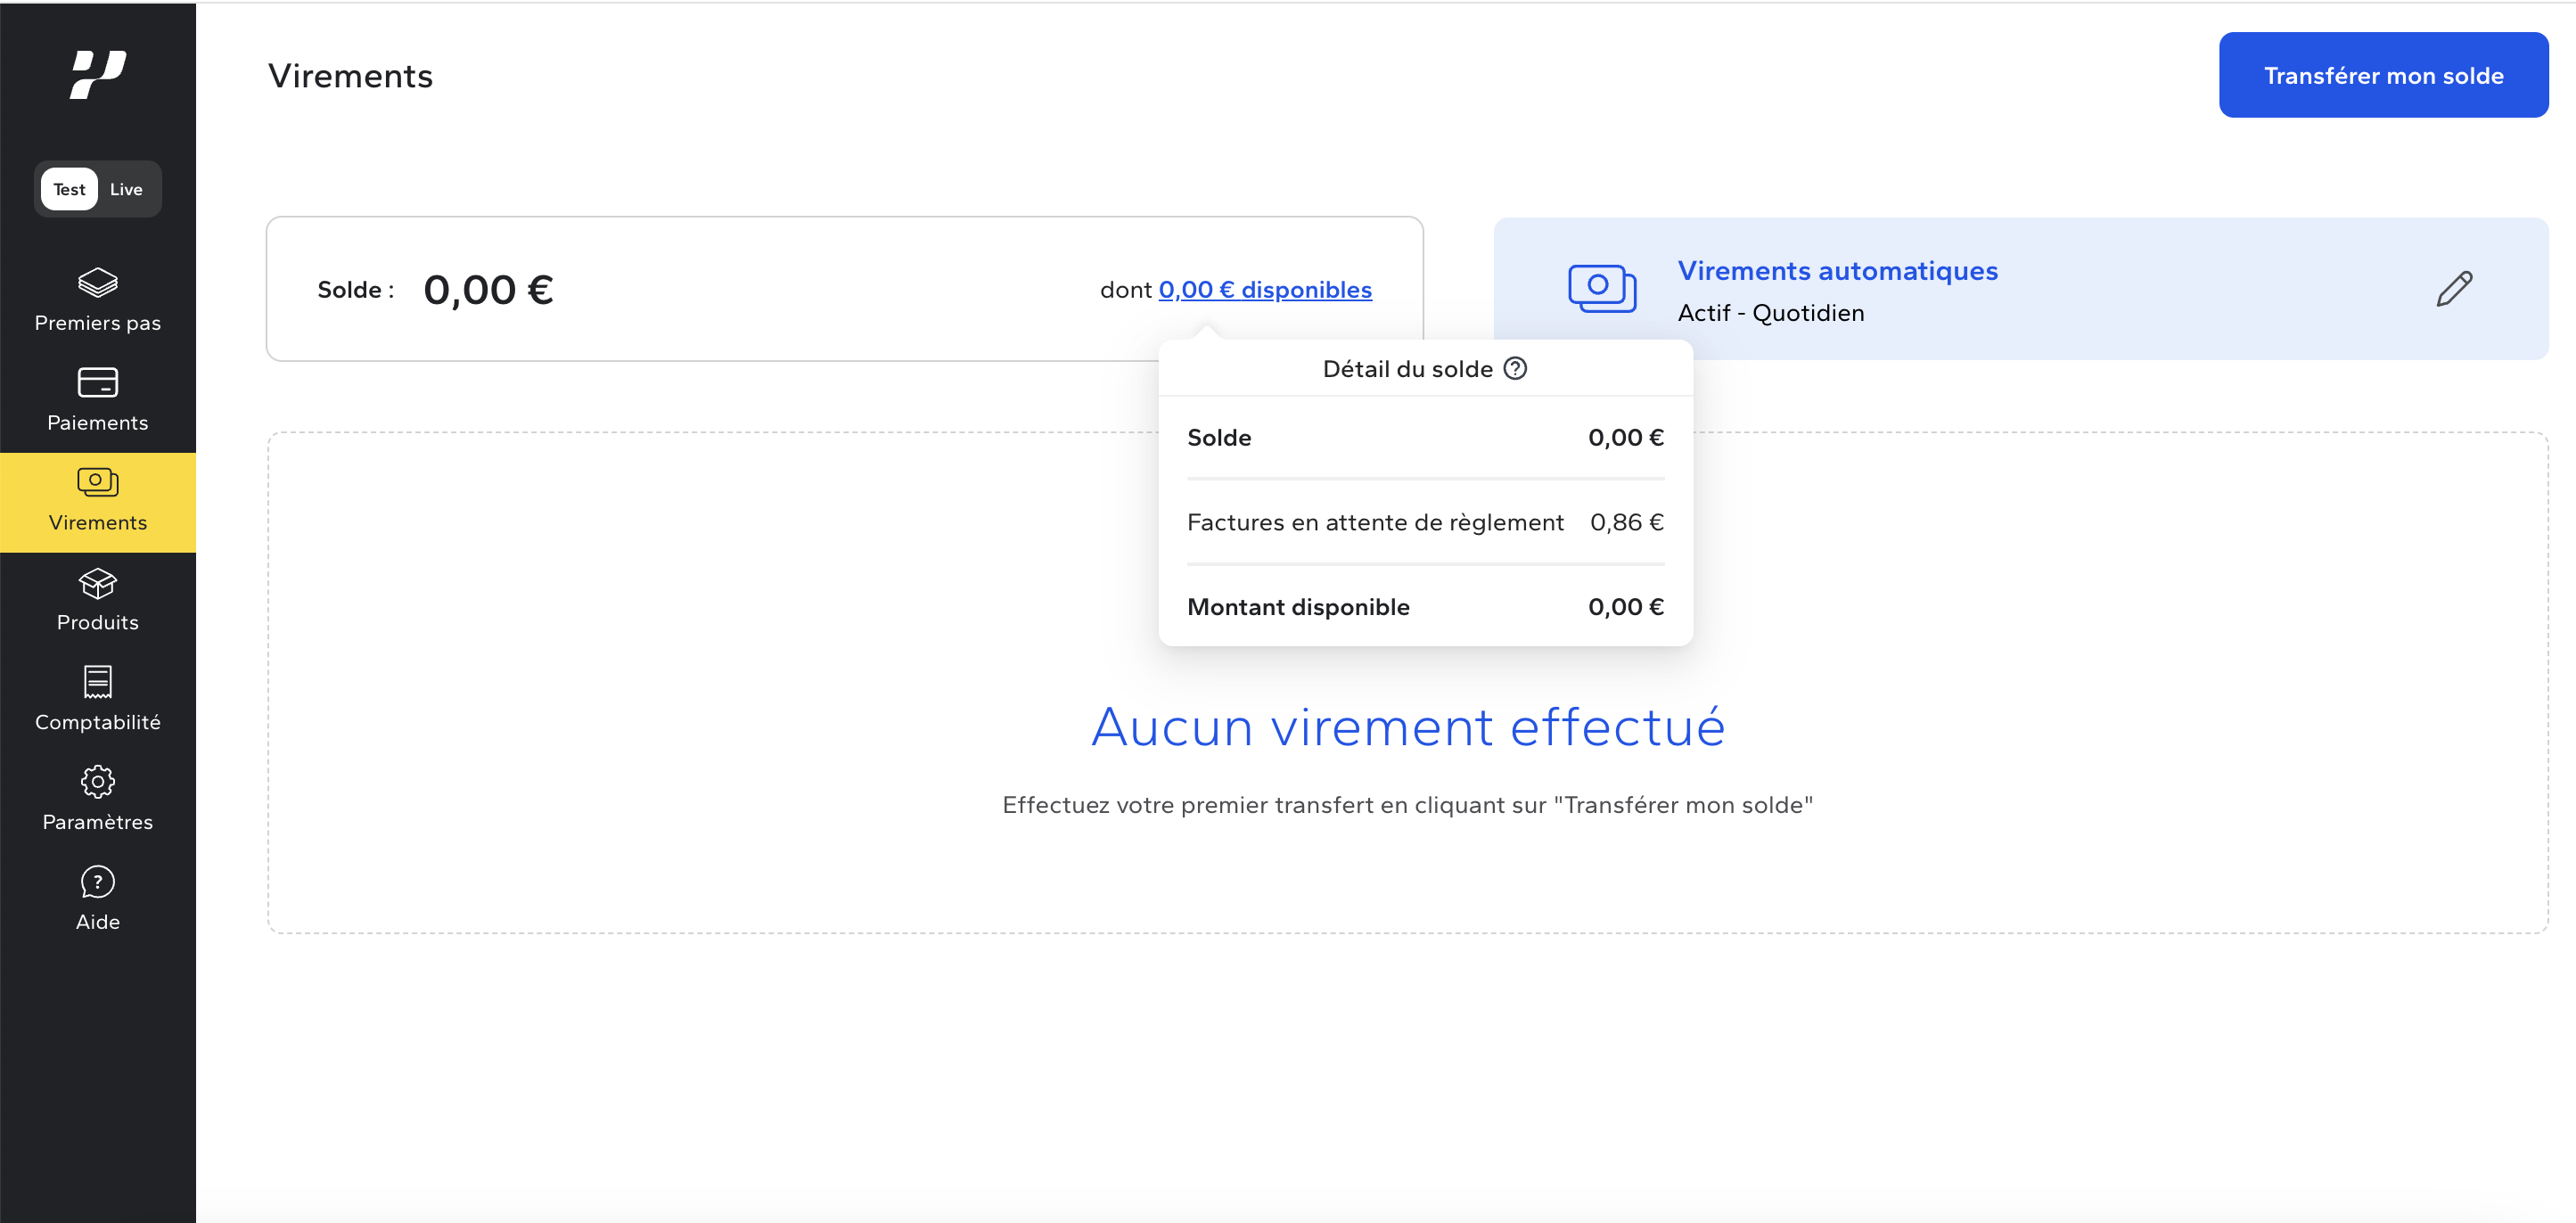Click the Aucun virement effectué heading

click(1408, 727)
